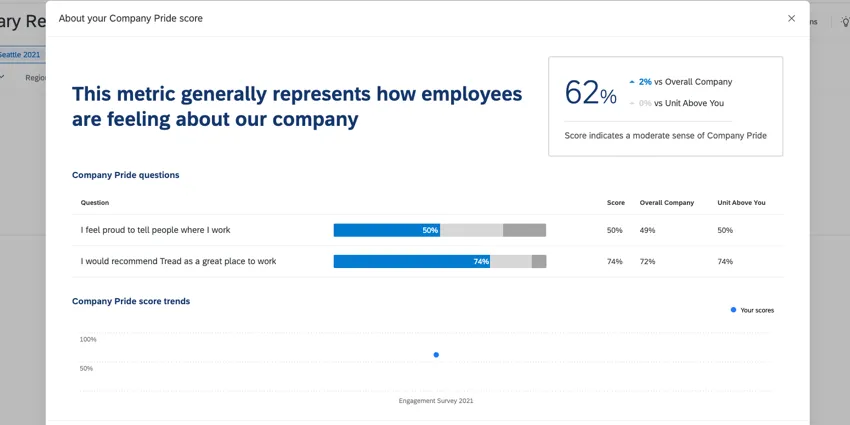This screenshot has width=850, height=425.
Task: Select 'I feel proud to tell people' question
Action: [155, 230]
